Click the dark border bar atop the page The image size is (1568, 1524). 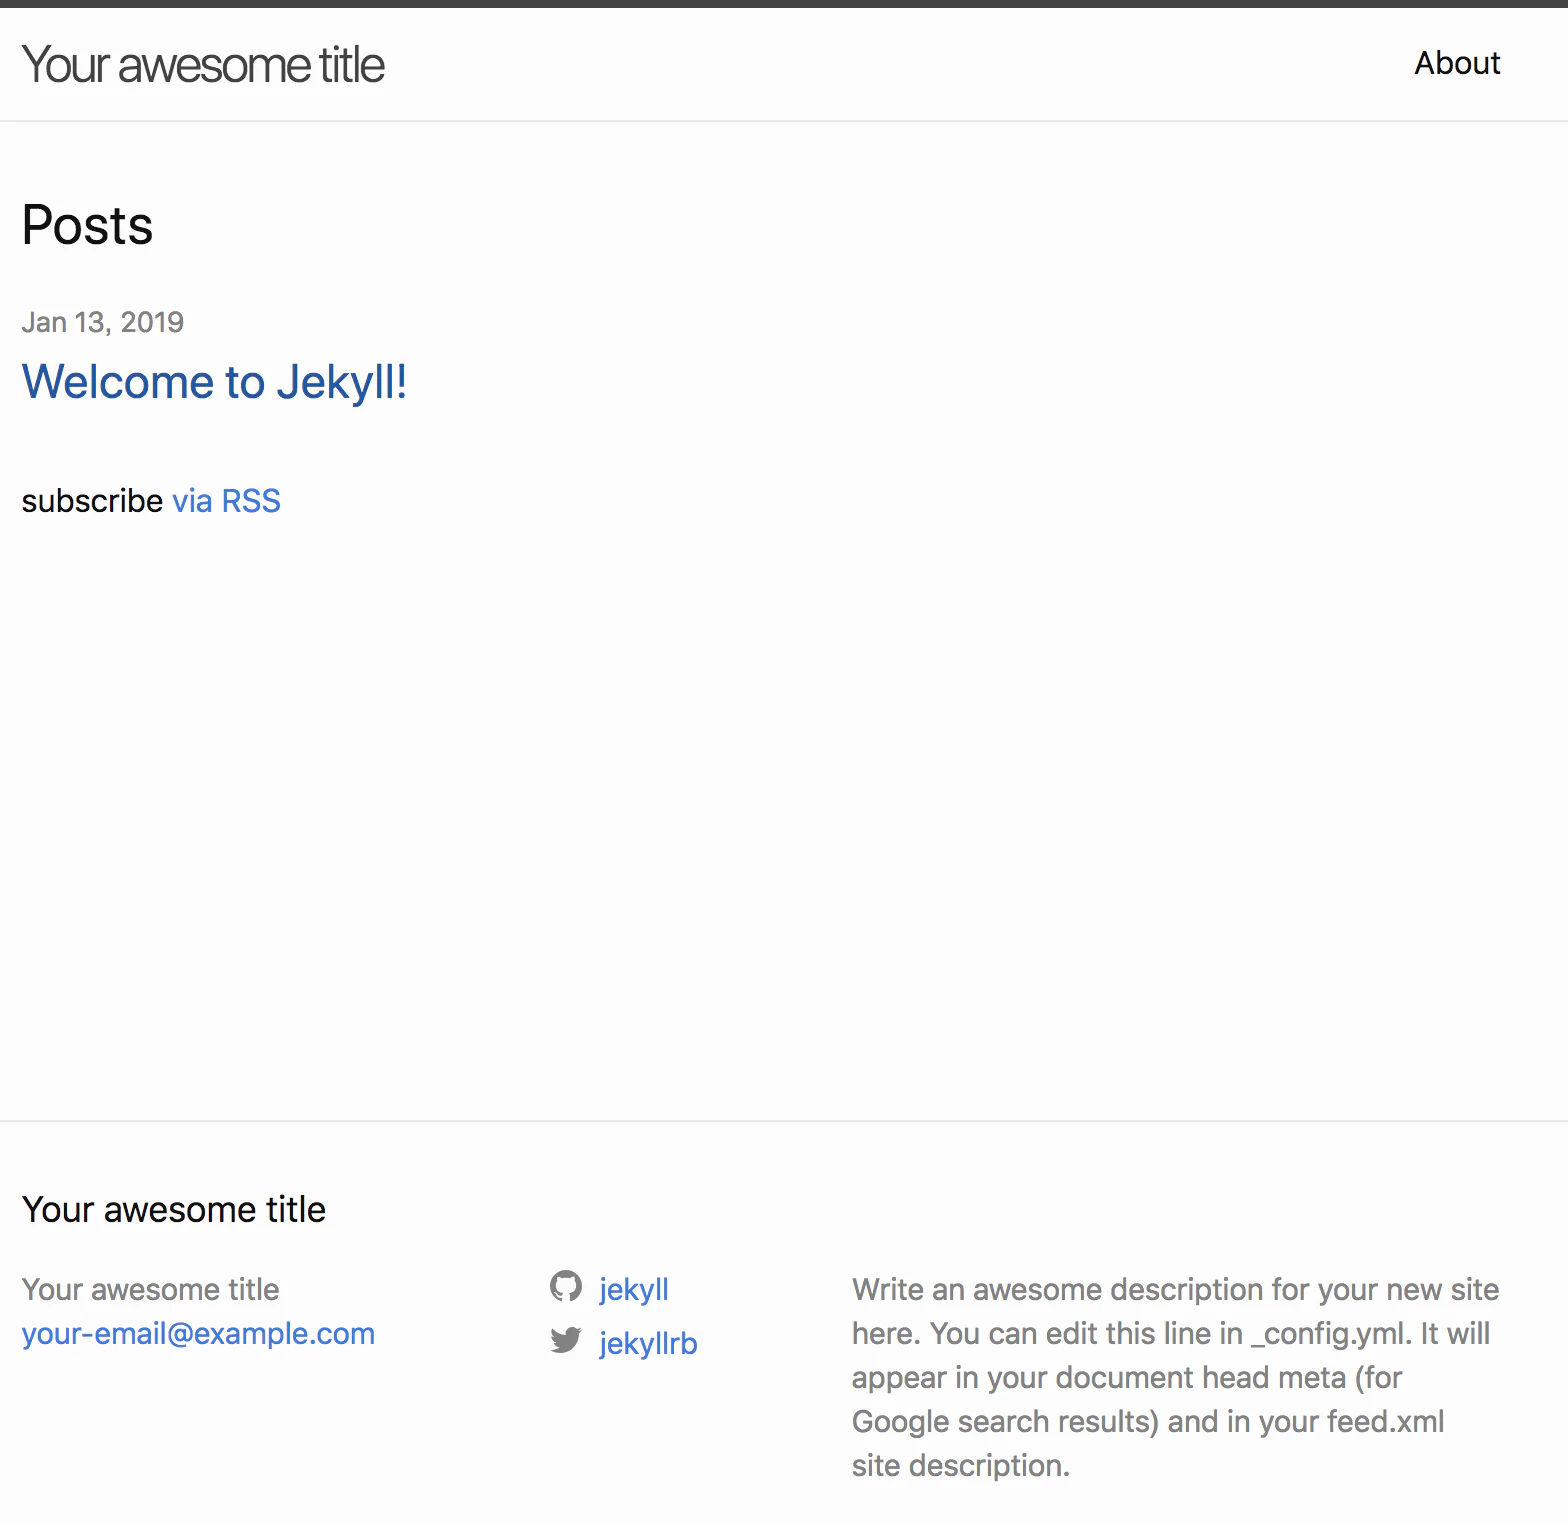click(784, 4)
